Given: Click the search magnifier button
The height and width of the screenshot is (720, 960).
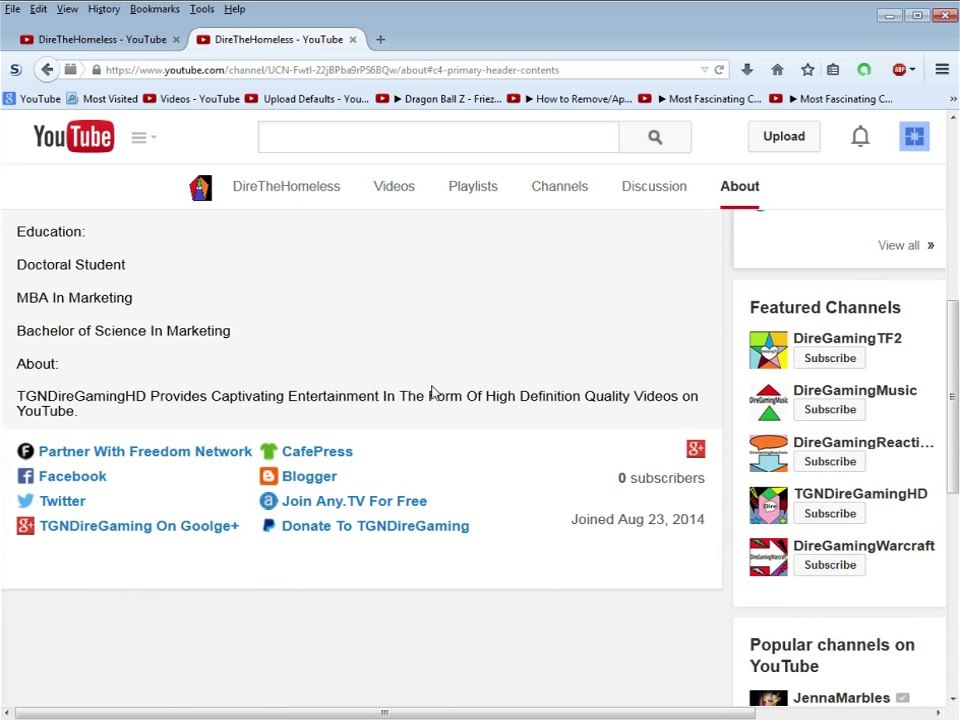Looking at the screenshot, I should (x=654, y=137).
